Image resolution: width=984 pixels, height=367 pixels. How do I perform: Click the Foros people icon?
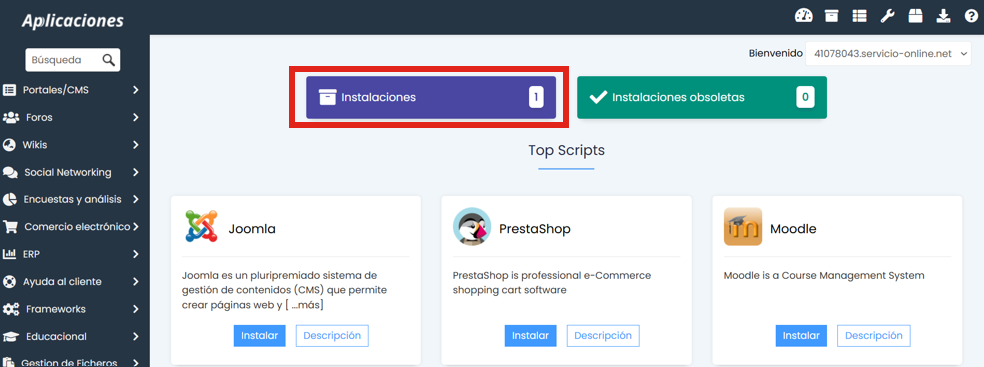11,117
